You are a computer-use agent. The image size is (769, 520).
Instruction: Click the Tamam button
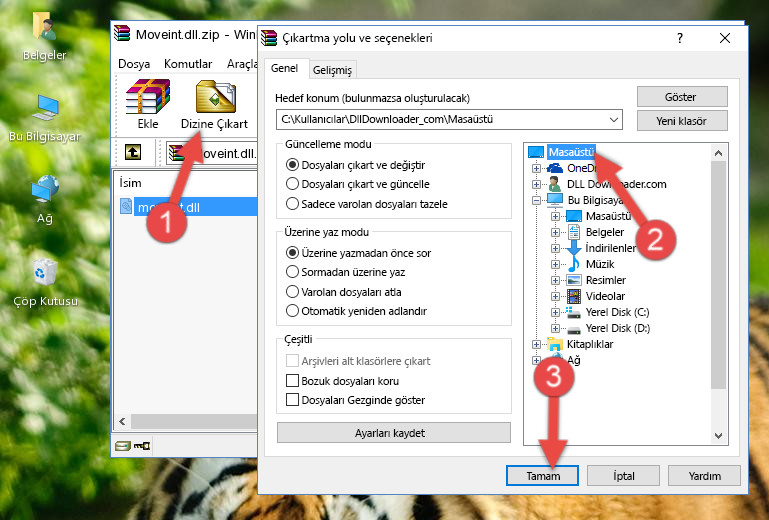click(542, 476)
